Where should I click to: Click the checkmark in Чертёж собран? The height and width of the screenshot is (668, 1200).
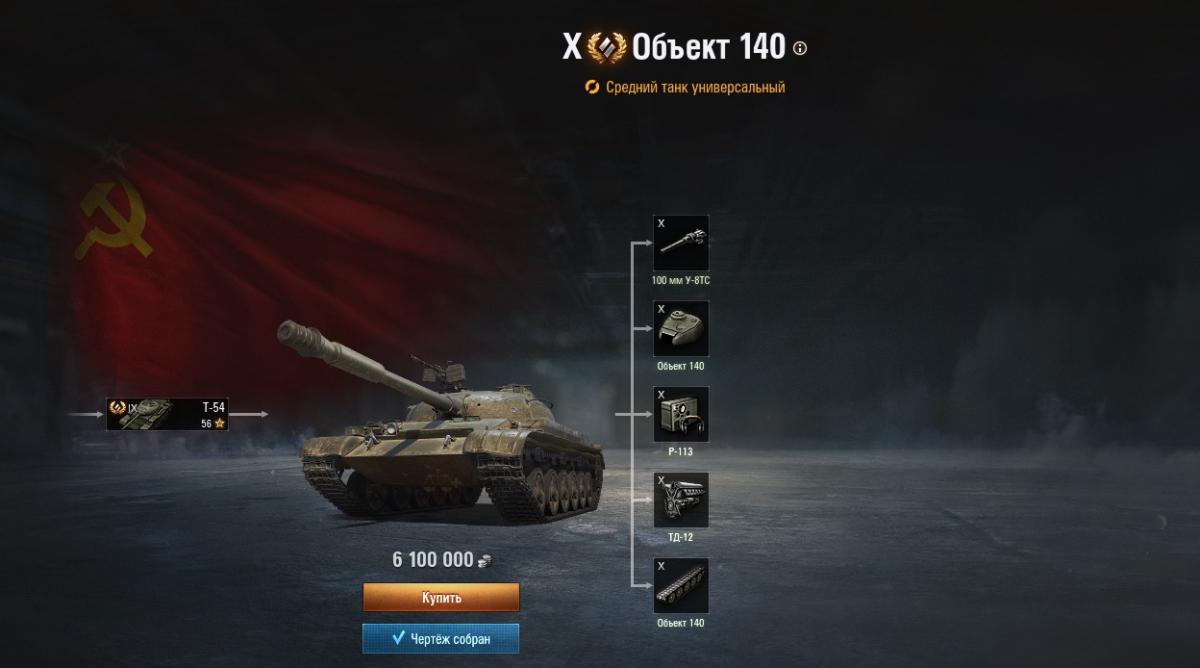click(398, 638)
